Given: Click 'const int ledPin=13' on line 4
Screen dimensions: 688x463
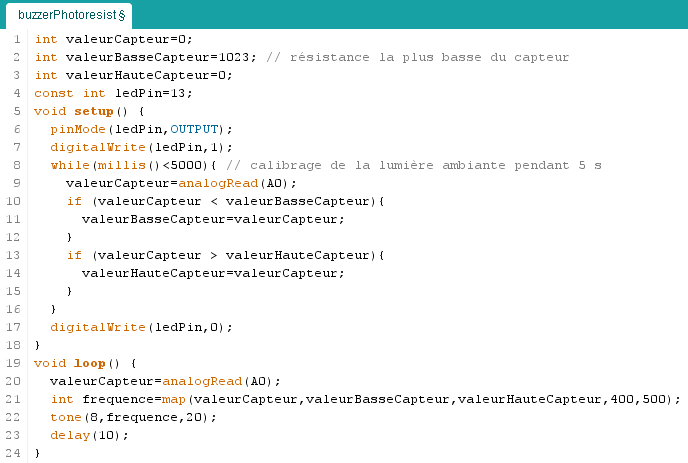Looking at the screenshot, I should point(113,93).
